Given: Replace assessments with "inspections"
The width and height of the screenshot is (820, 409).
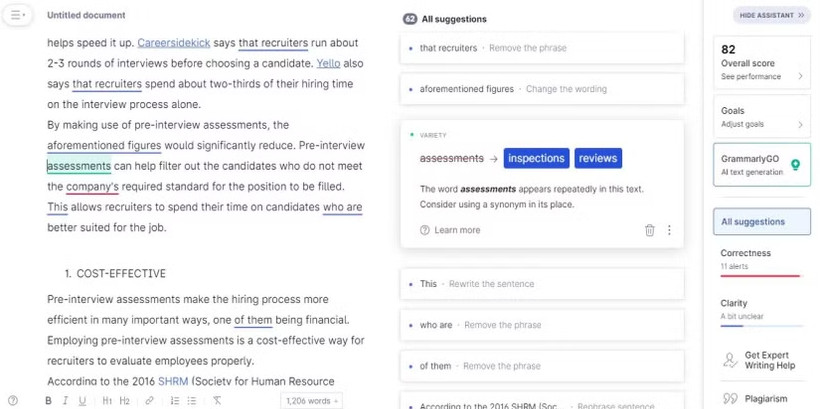Looking at the screenshot, I should pos(536,158).
